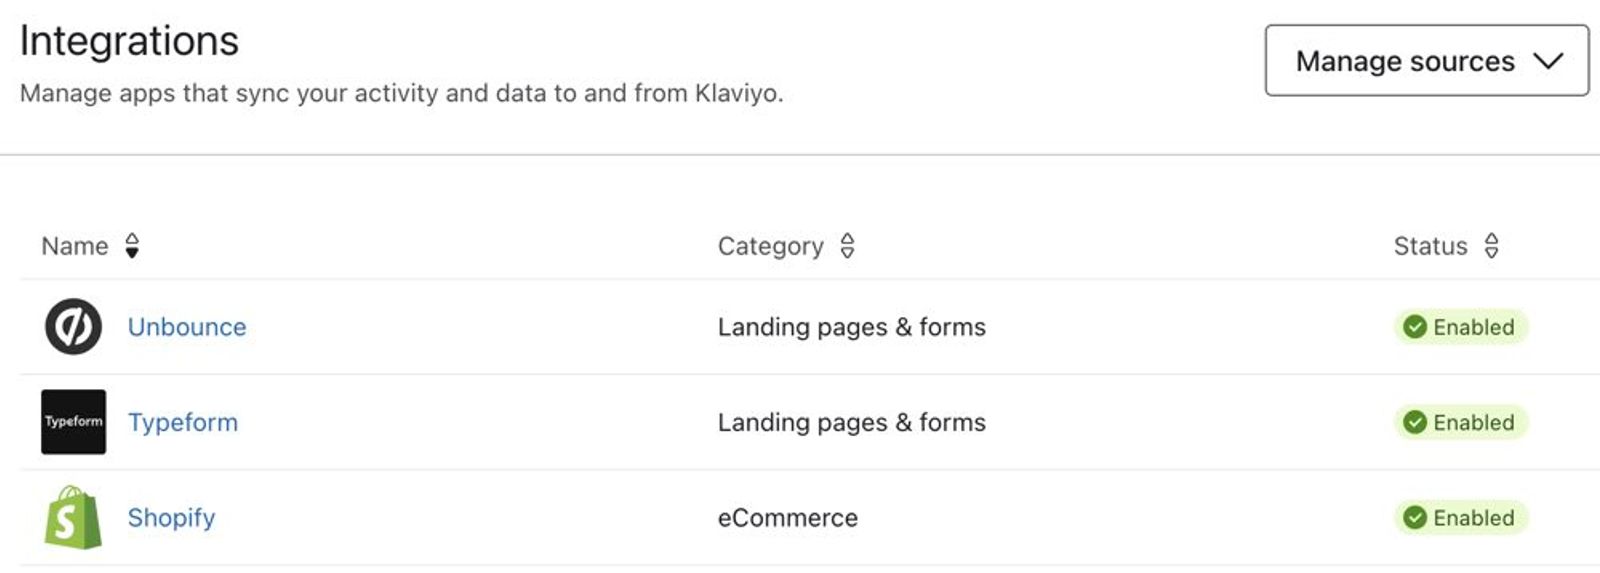Click the green checkmark in Typeform's status

pyautogui.click(x=1414, y=422)
